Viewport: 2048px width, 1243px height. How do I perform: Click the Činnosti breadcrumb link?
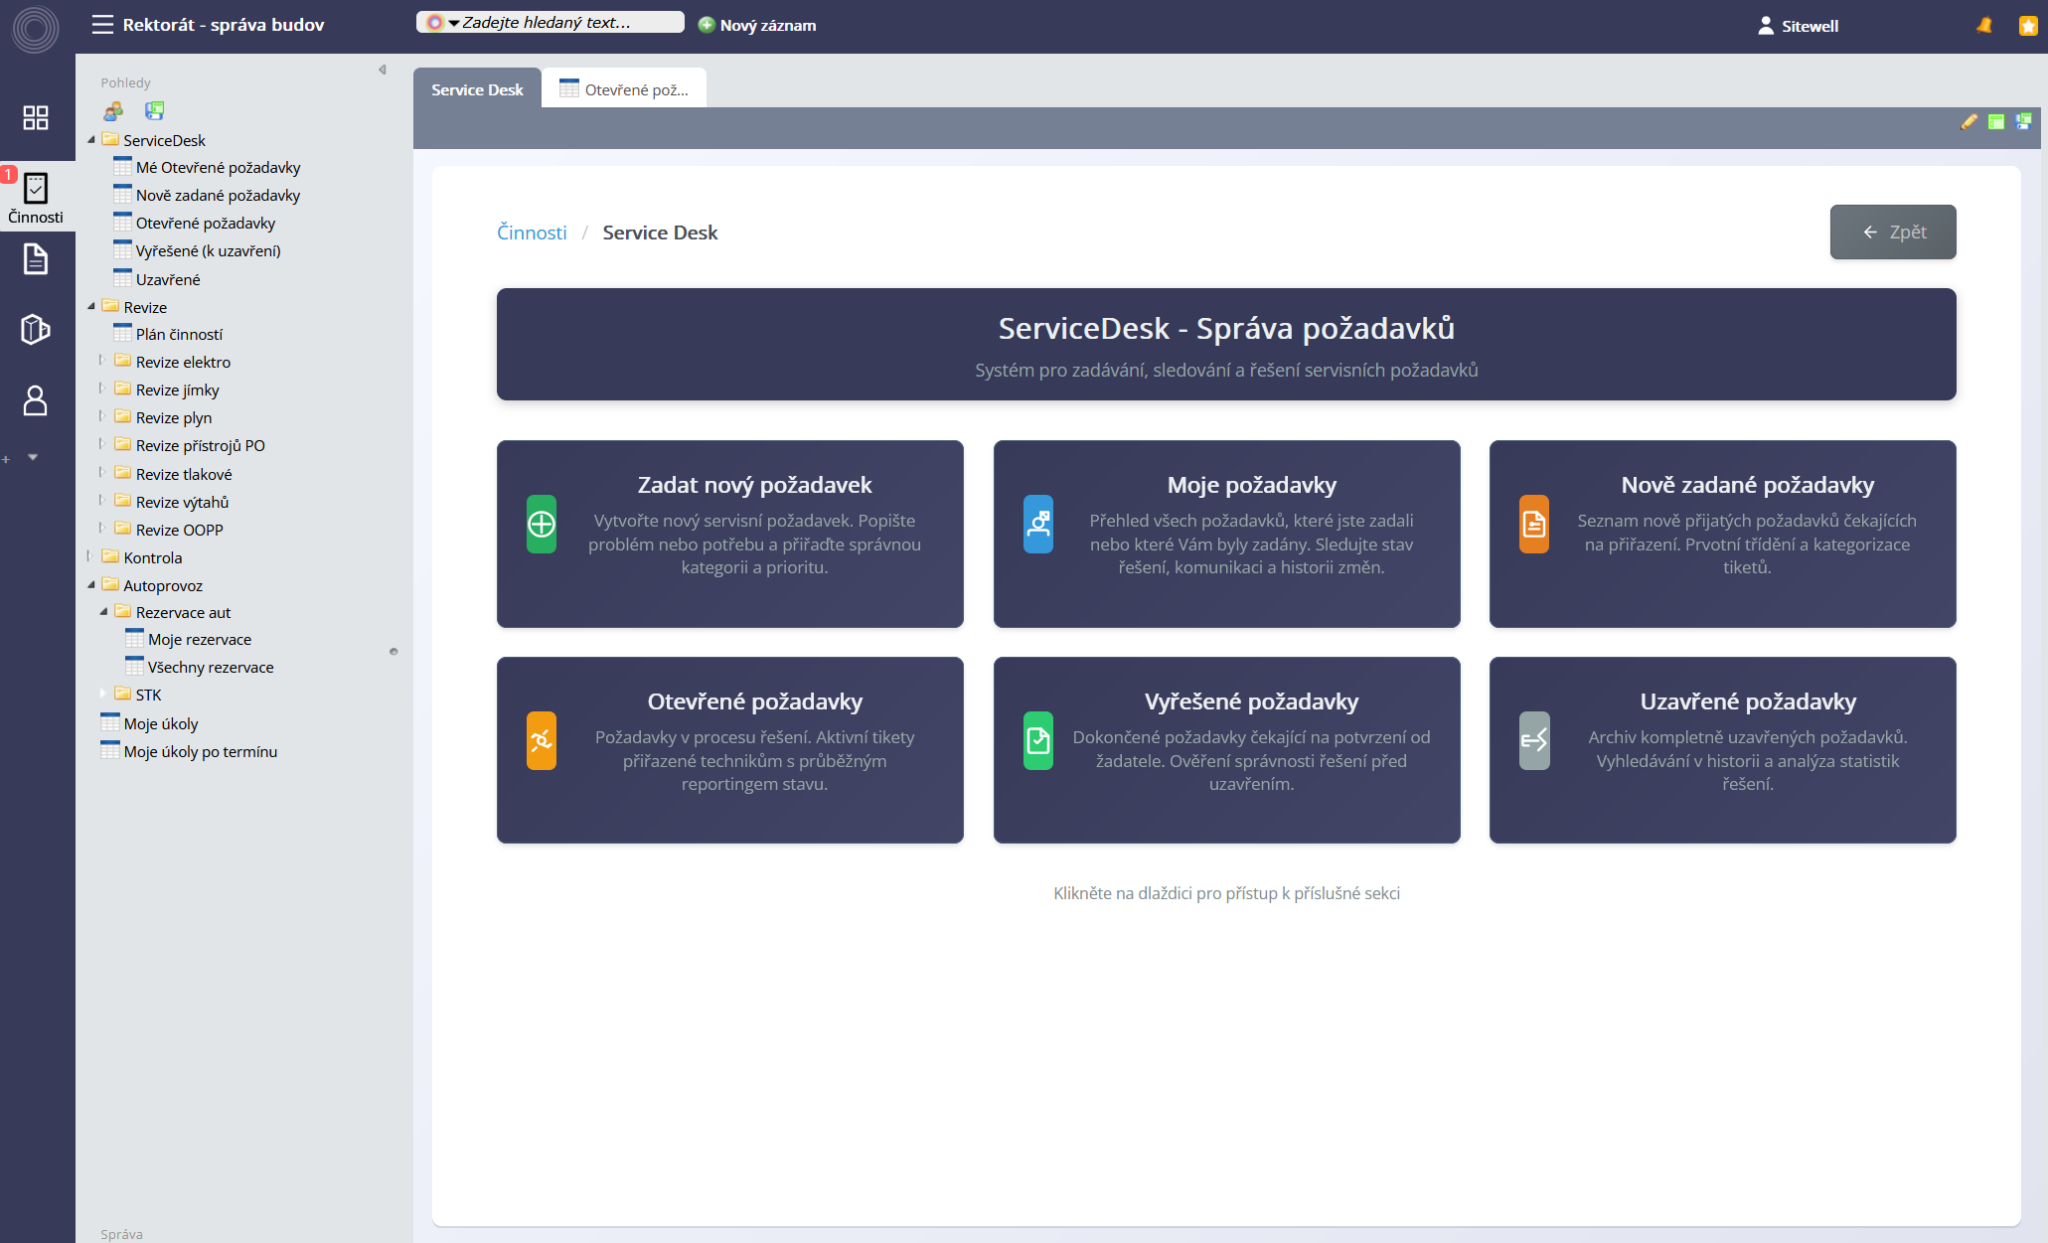531,232
